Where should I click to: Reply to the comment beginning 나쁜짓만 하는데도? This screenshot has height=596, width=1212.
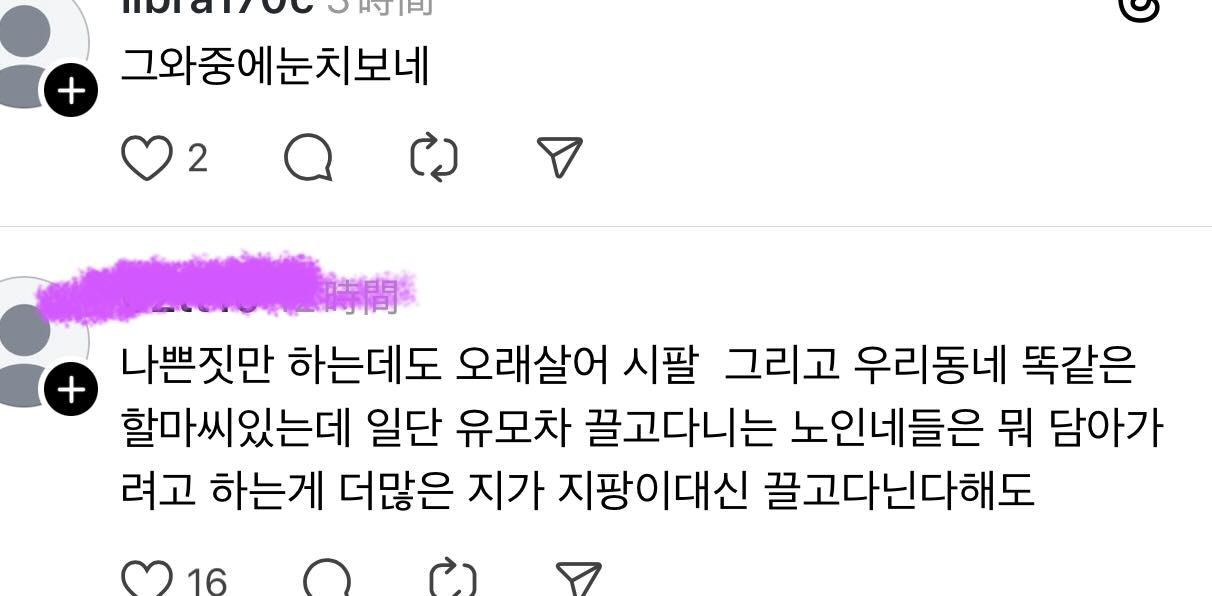pos(326,580)
